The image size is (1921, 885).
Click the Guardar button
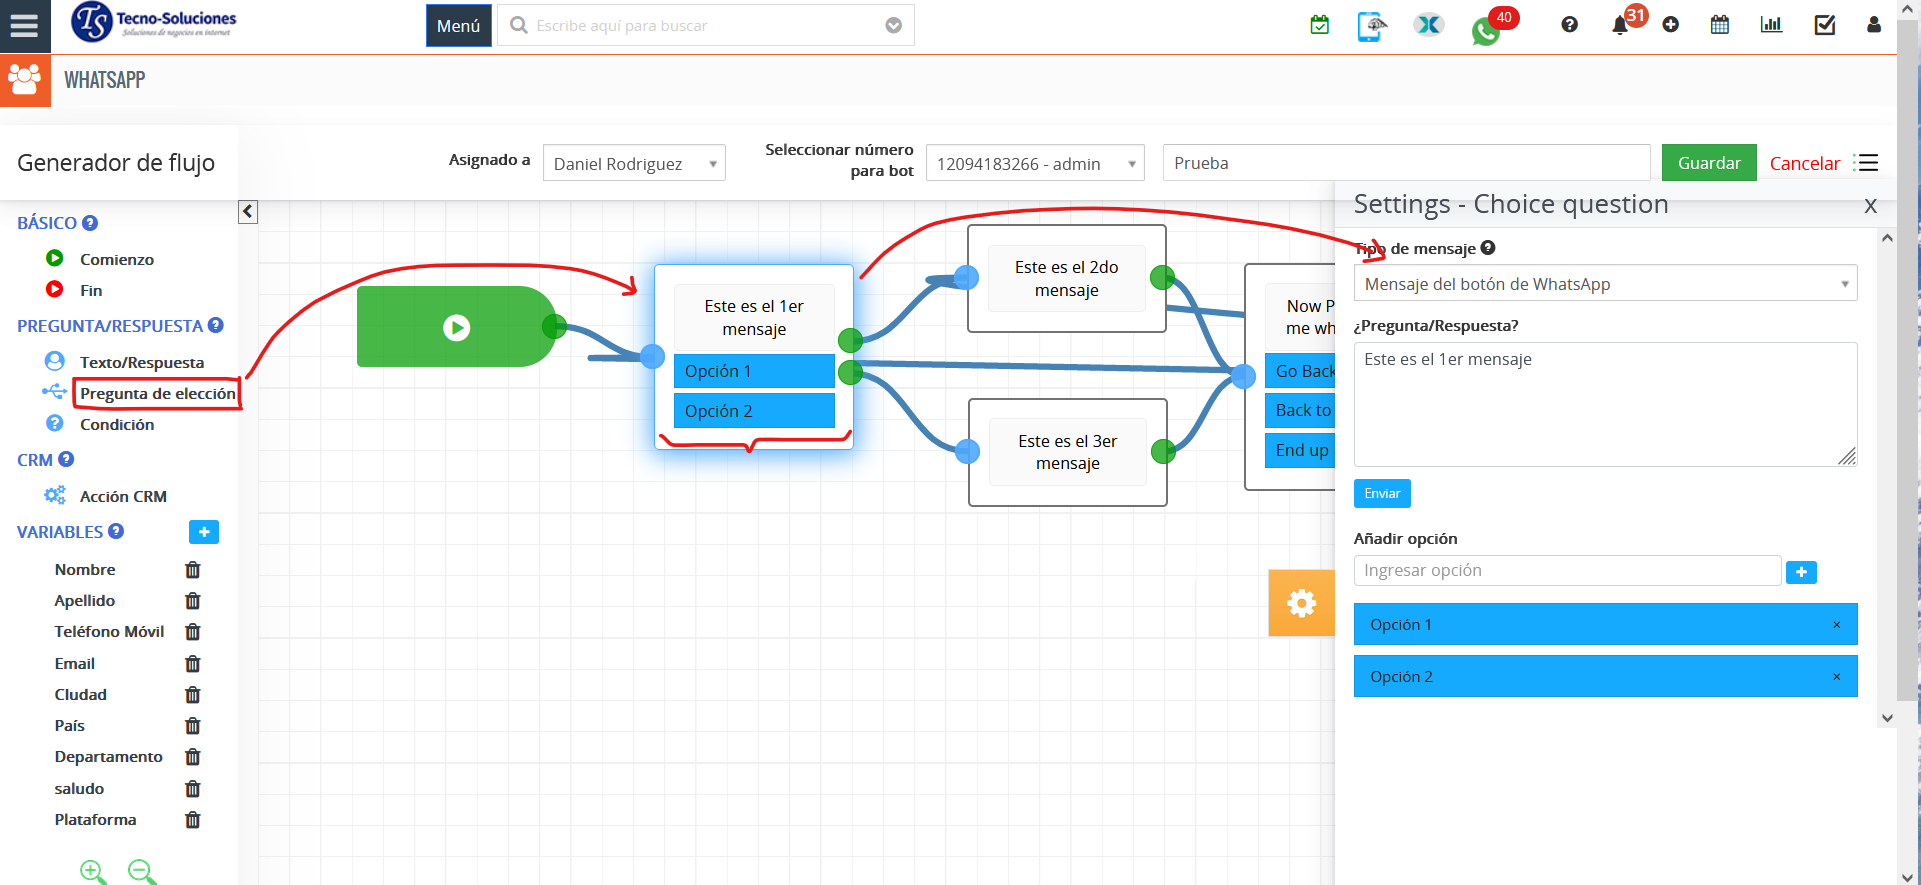(x=1708, y=163)
